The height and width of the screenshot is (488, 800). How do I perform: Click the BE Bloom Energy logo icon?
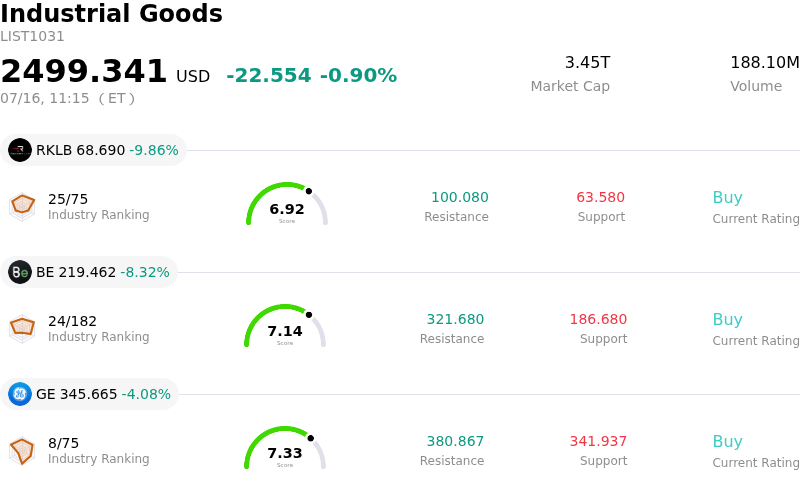(x=20, y=272)
